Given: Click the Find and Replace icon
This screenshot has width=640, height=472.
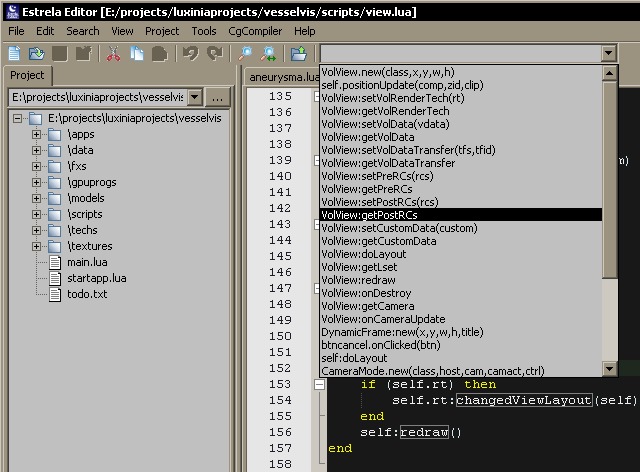Looking at the screenshot, I should (x=269, y=53).
